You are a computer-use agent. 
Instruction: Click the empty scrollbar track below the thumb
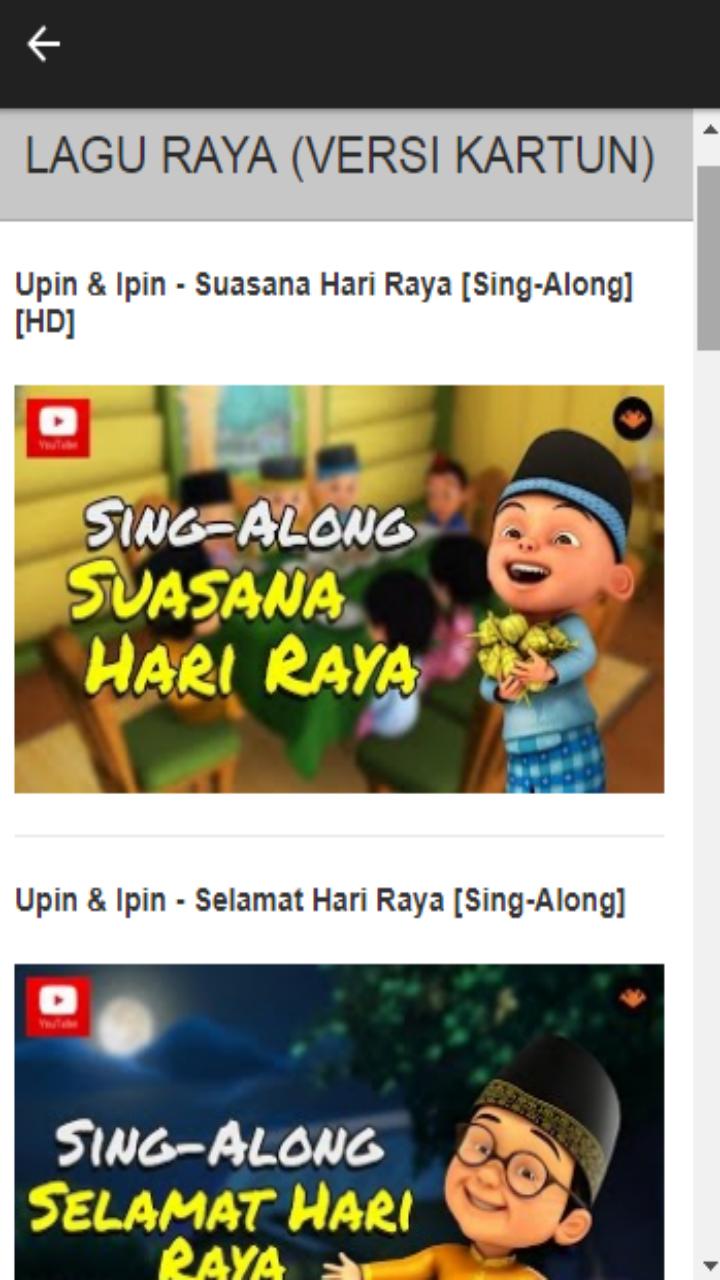point(709,800)
